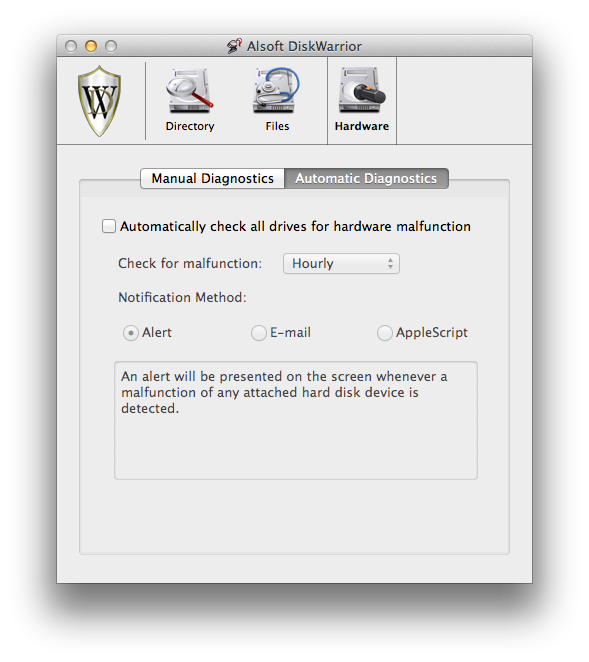The width and height of the screenshot is (589, 662).
Task: Click the alert description text box
Action: [296, 420]
